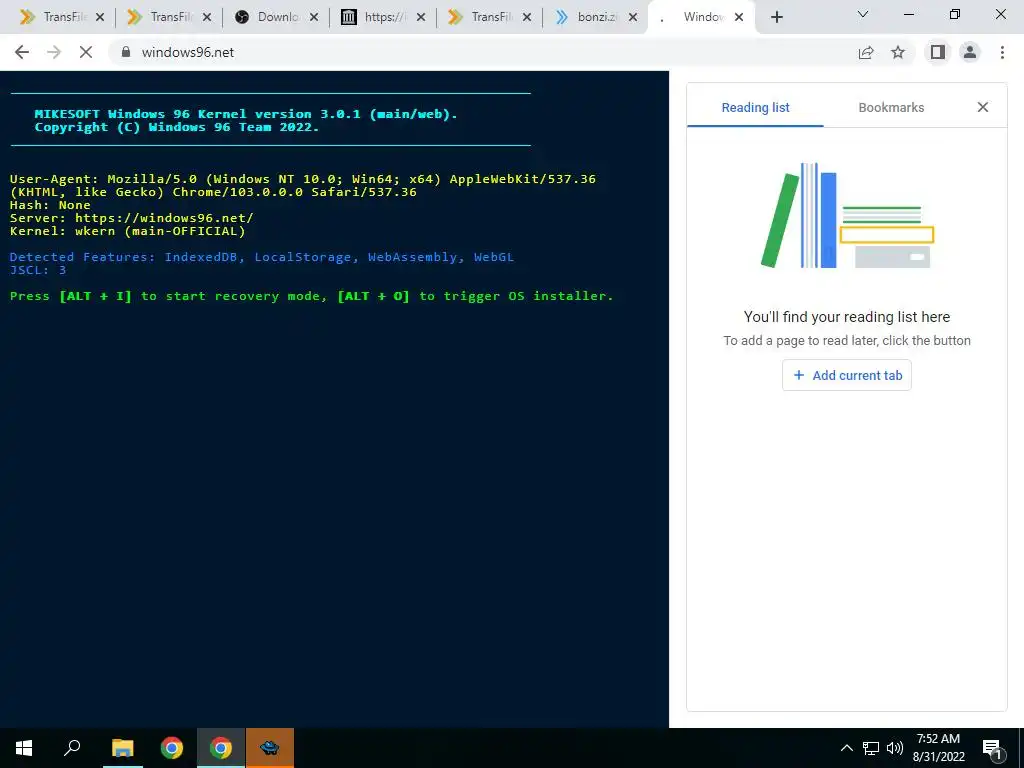Click the Add current tab button
The image size is (1024, 768).
[846, 376]
